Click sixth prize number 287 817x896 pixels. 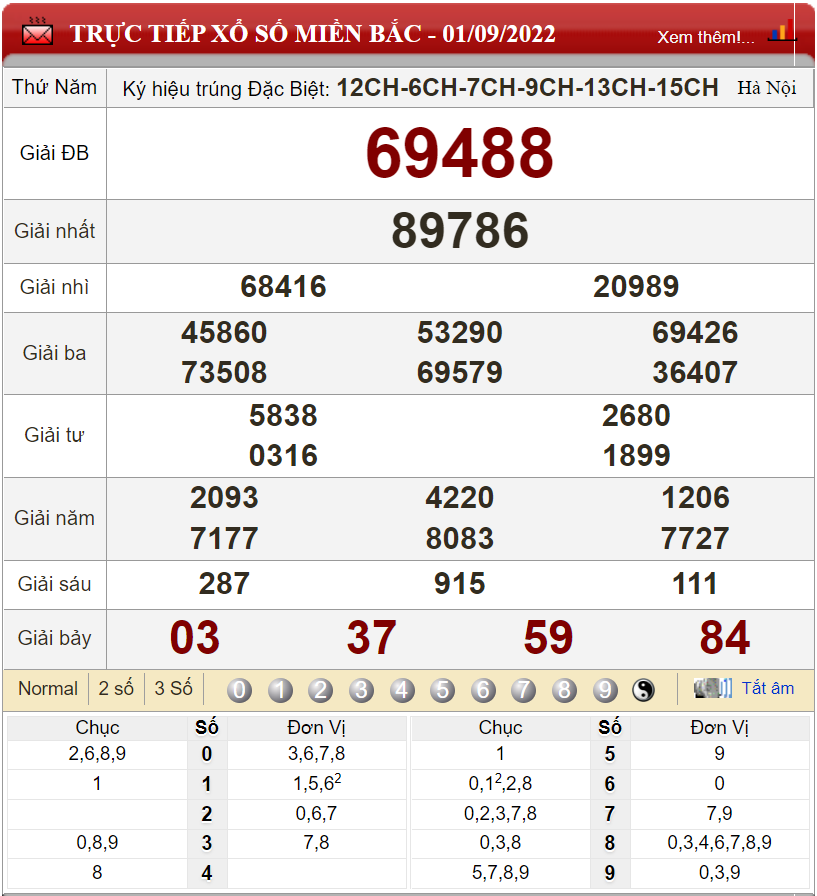coord(224,584)
